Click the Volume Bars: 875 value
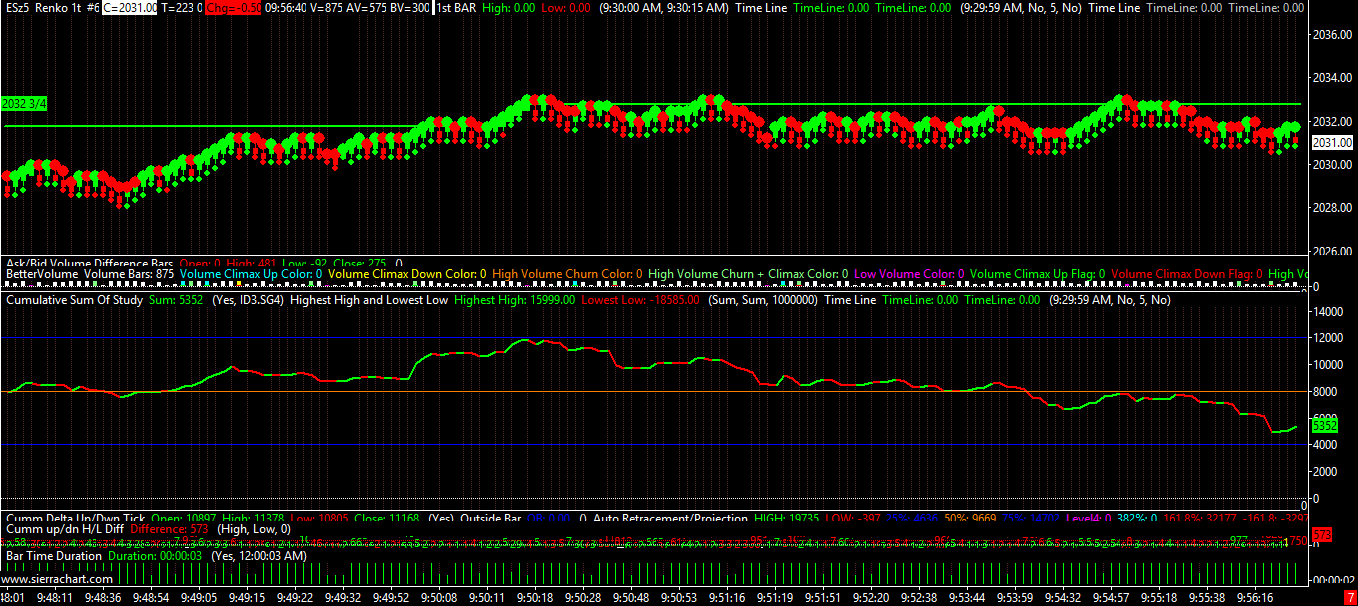 point(130,273)
